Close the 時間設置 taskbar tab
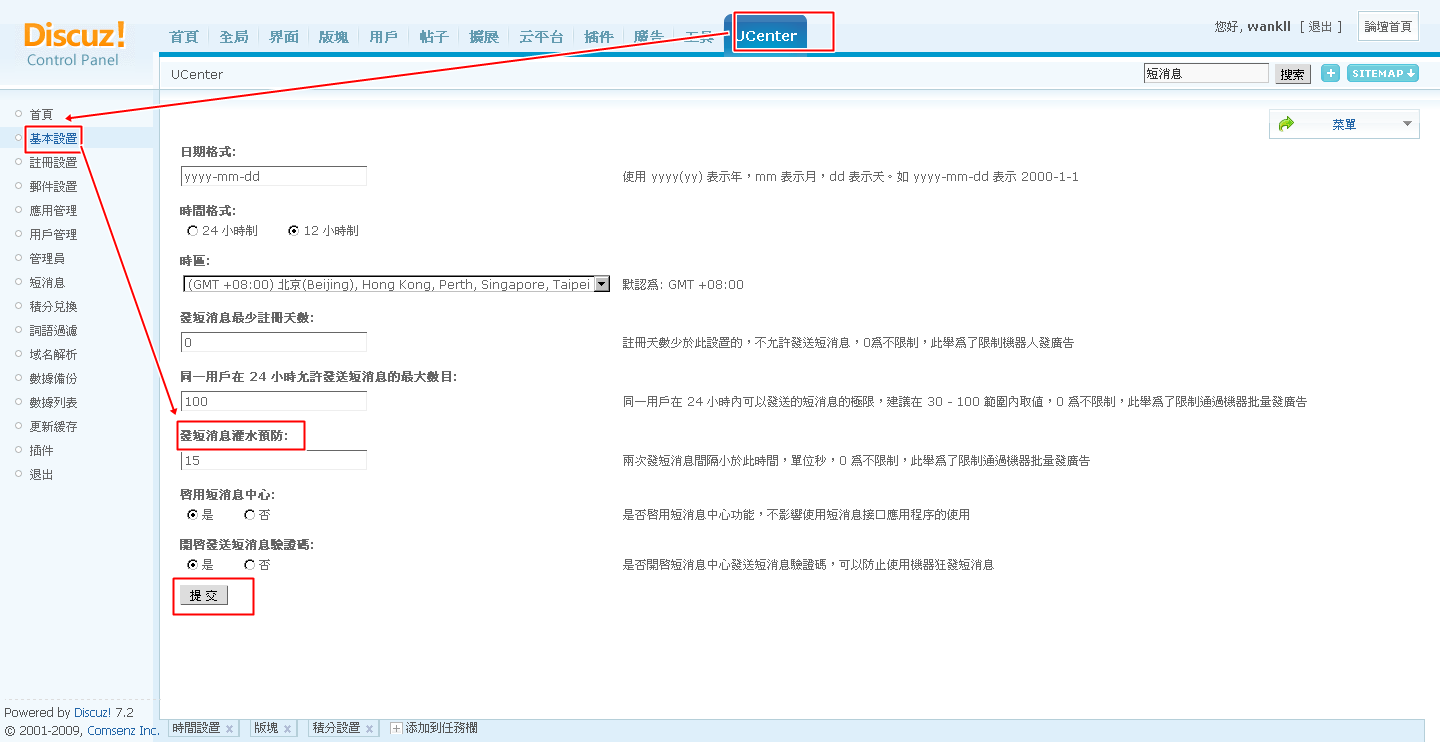This screenshot has width=1440, height=742. click(229, 729)
